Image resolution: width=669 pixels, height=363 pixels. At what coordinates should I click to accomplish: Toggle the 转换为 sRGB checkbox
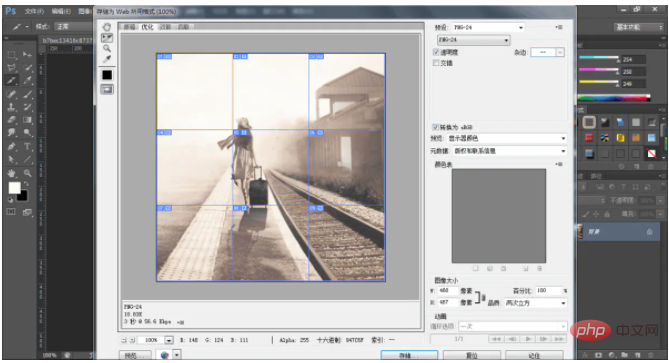click(x=435, y=127)
